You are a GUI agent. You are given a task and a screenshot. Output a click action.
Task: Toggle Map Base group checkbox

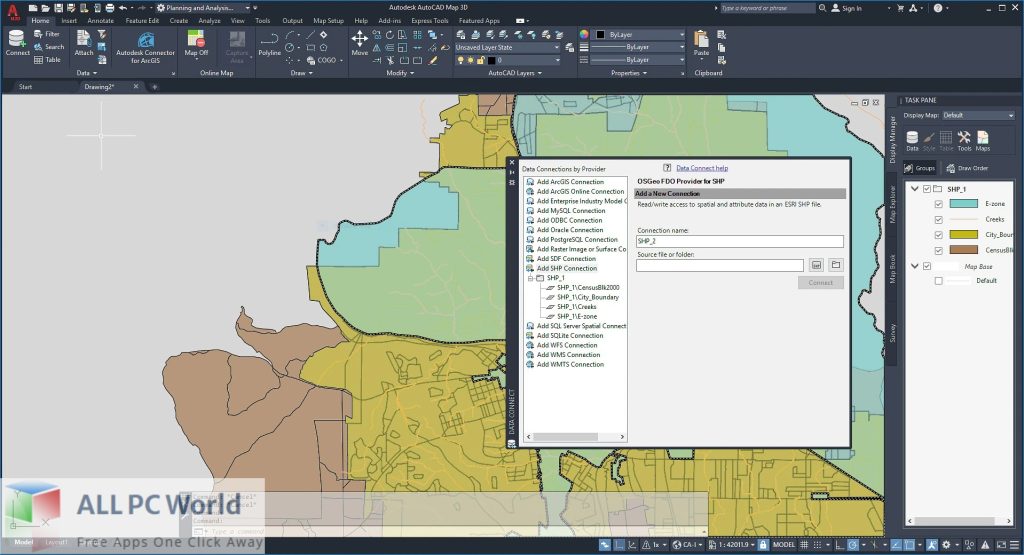[927, 266]
